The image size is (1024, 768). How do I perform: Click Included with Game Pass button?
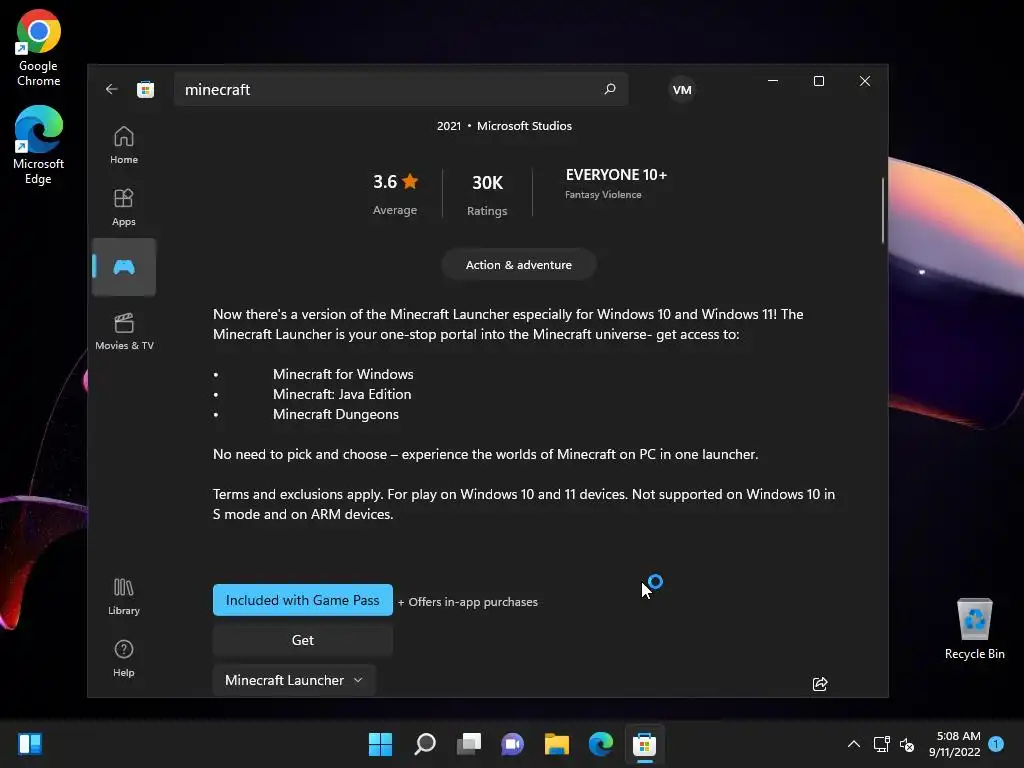pyautogui.click(x=302, y=600)
